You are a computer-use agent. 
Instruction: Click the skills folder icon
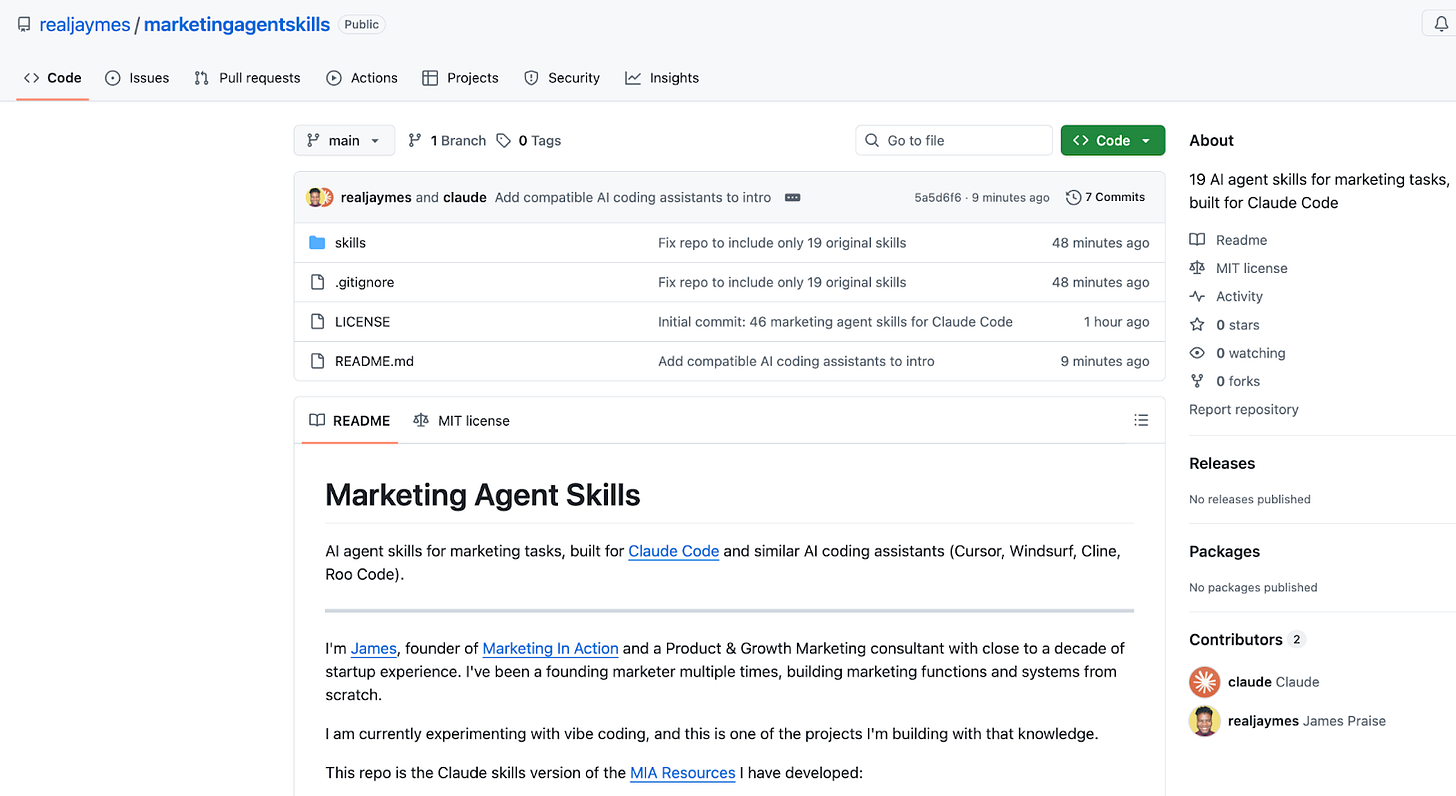pyautogui.click(x=317, y=243)
